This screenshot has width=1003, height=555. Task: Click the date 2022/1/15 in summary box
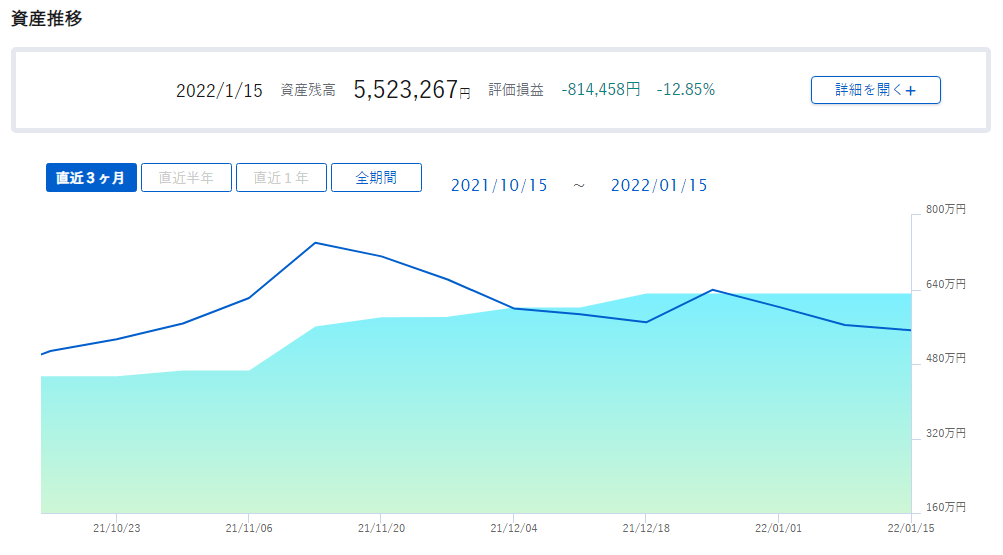219,91
